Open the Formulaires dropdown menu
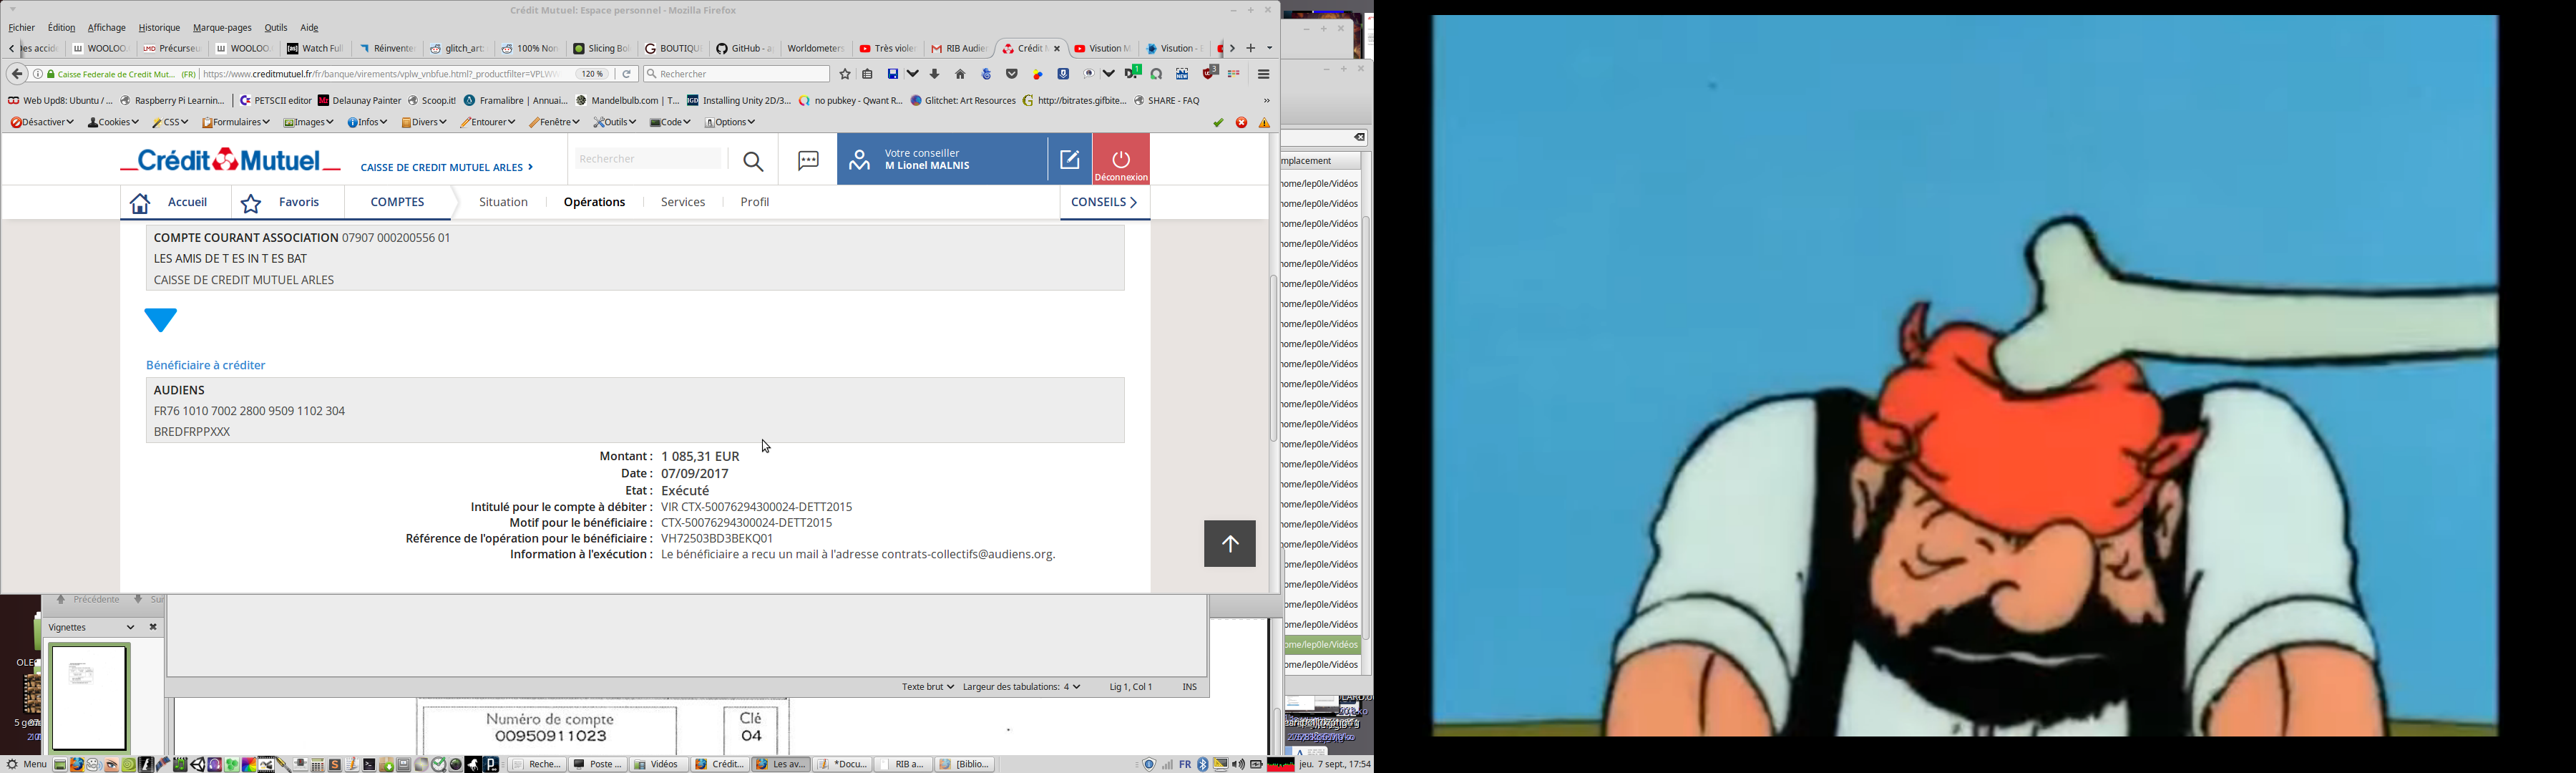 point(236,123)
